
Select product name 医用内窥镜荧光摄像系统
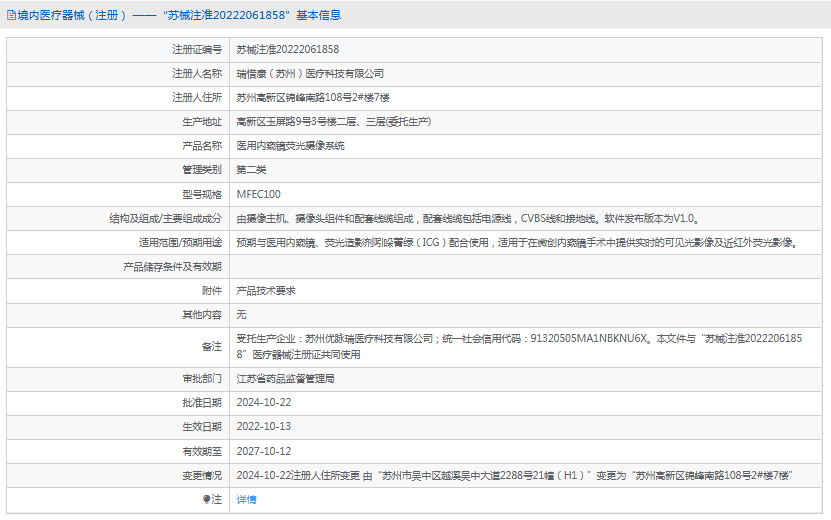(290, 146)
